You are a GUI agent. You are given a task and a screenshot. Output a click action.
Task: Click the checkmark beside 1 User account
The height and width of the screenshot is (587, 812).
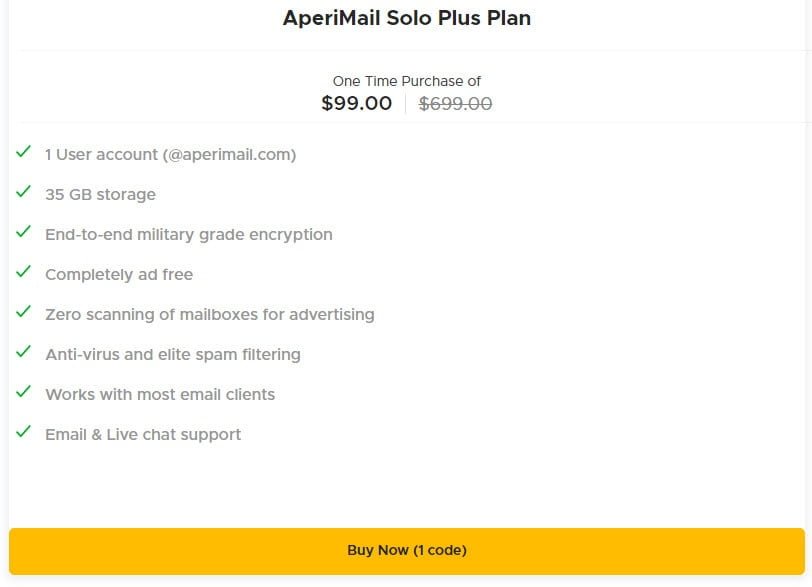click(x=22, y=154)
